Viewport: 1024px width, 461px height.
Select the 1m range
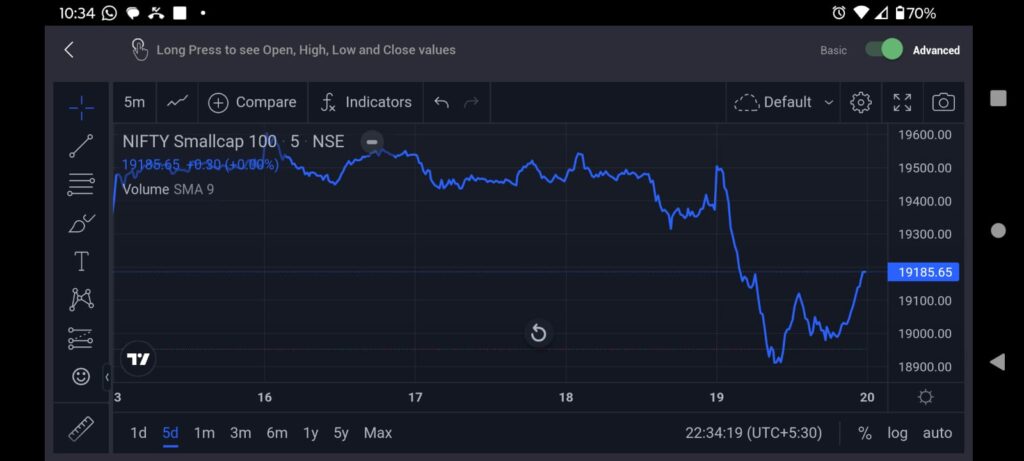tap(204, 433)
